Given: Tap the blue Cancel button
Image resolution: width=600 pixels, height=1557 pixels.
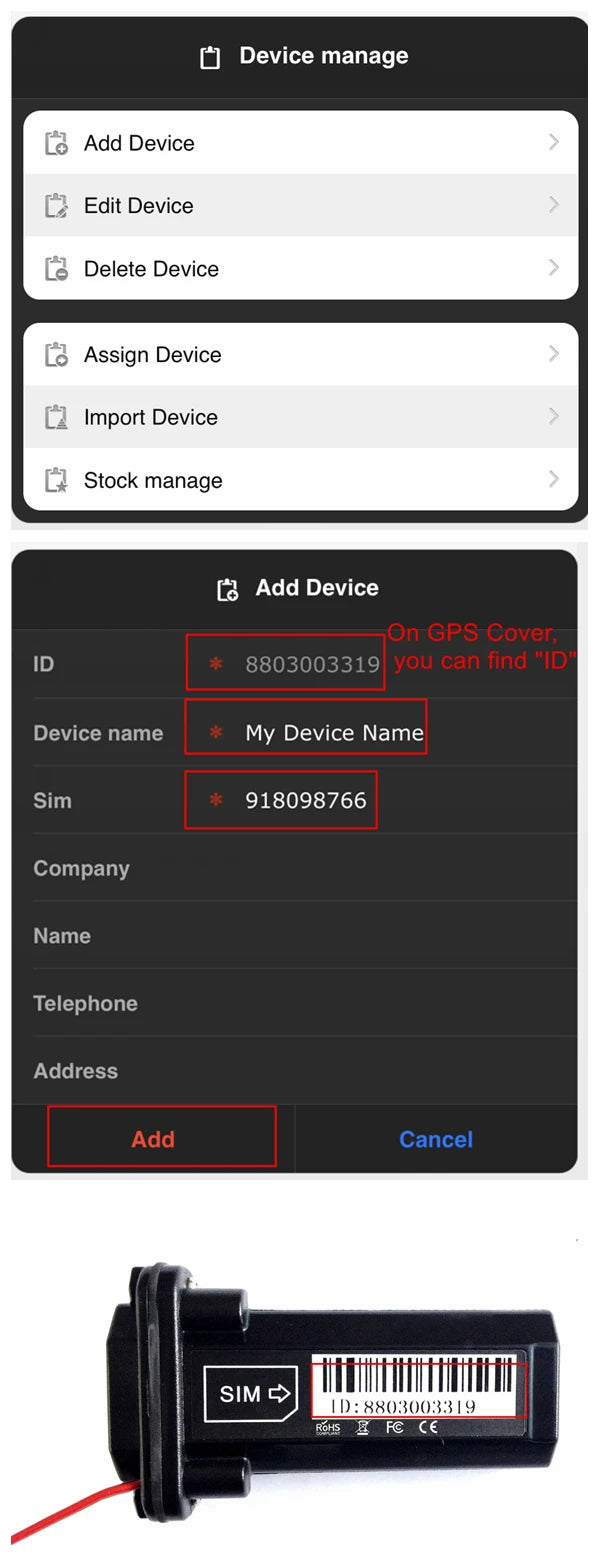Looking at the screenshot, I should click(x=436, y=1139).
